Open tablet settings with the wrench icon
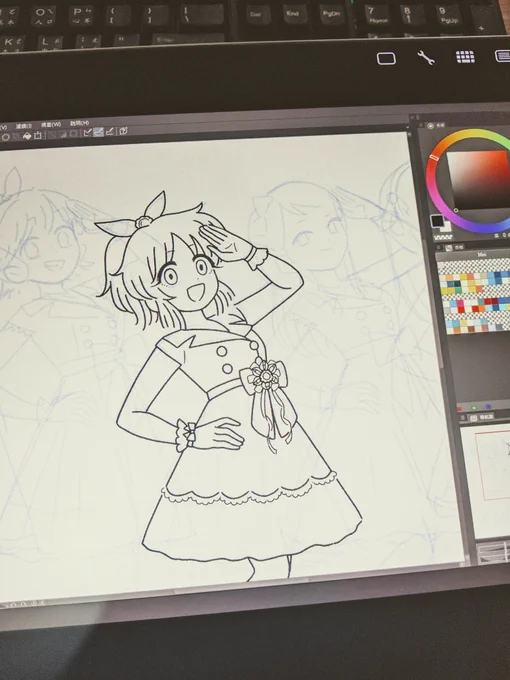510x680 pixels. [426, 57]
